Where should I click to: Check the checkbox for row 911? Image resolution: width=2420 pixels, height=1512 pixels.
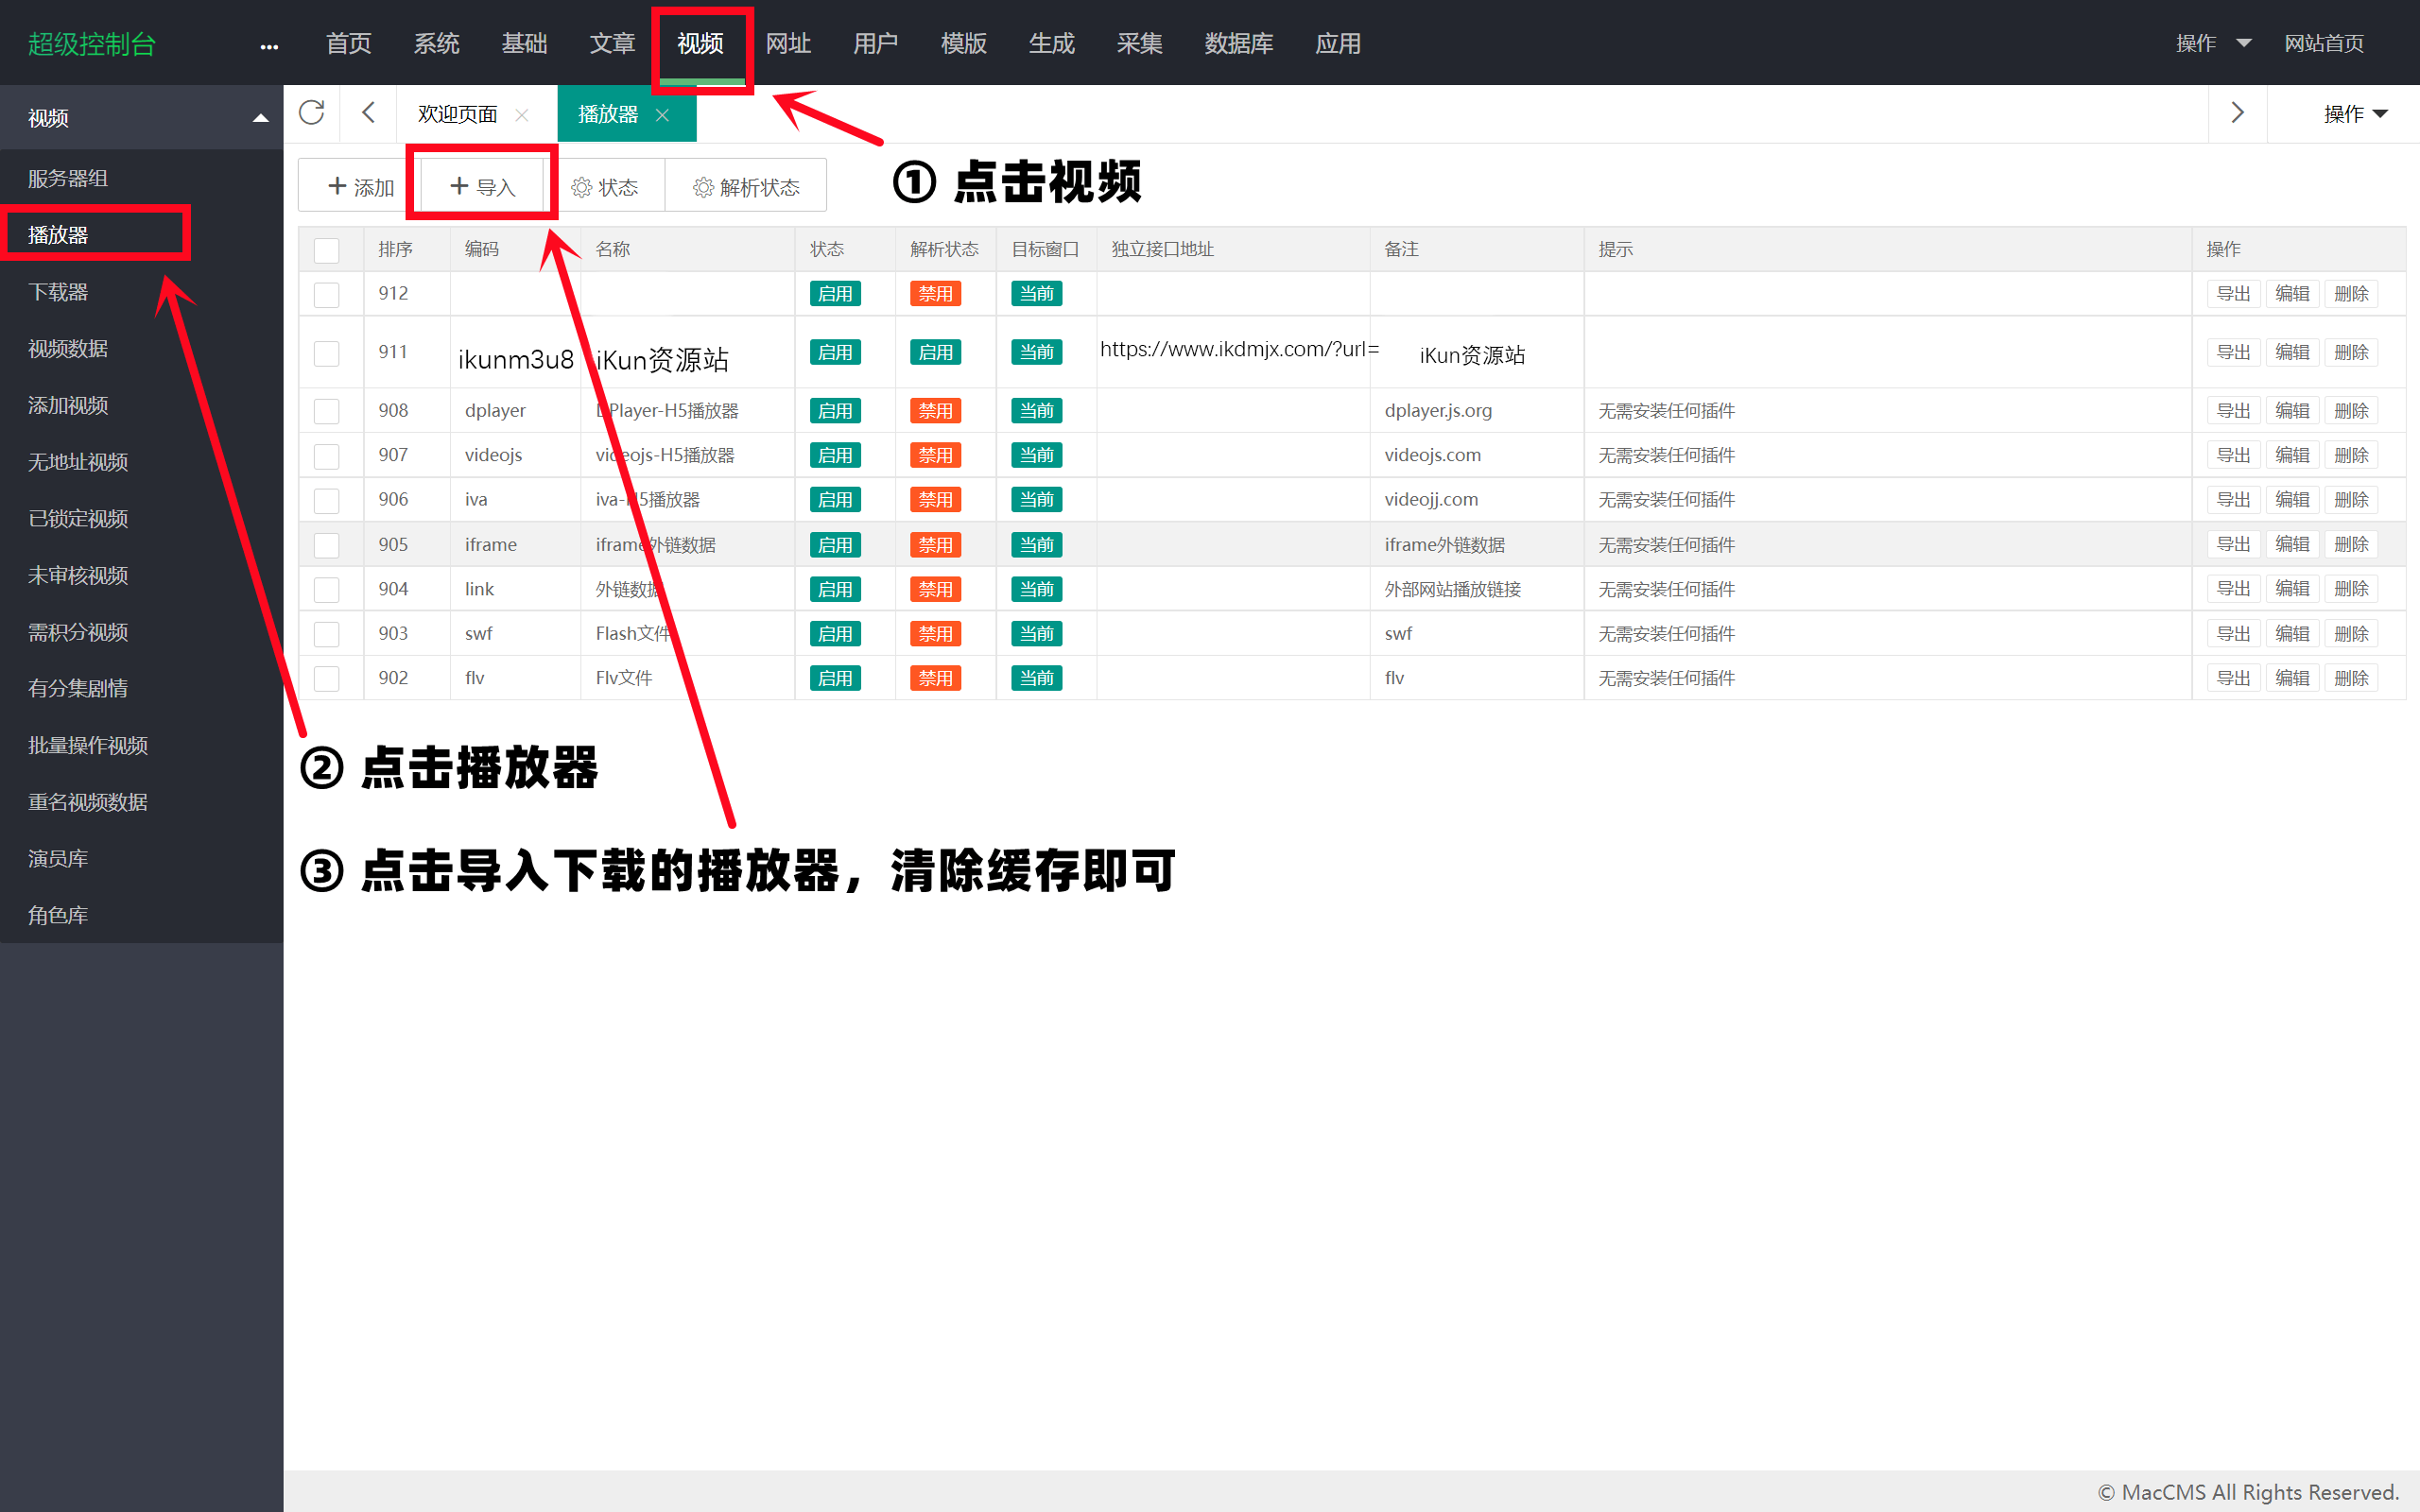tap(326, 353)
